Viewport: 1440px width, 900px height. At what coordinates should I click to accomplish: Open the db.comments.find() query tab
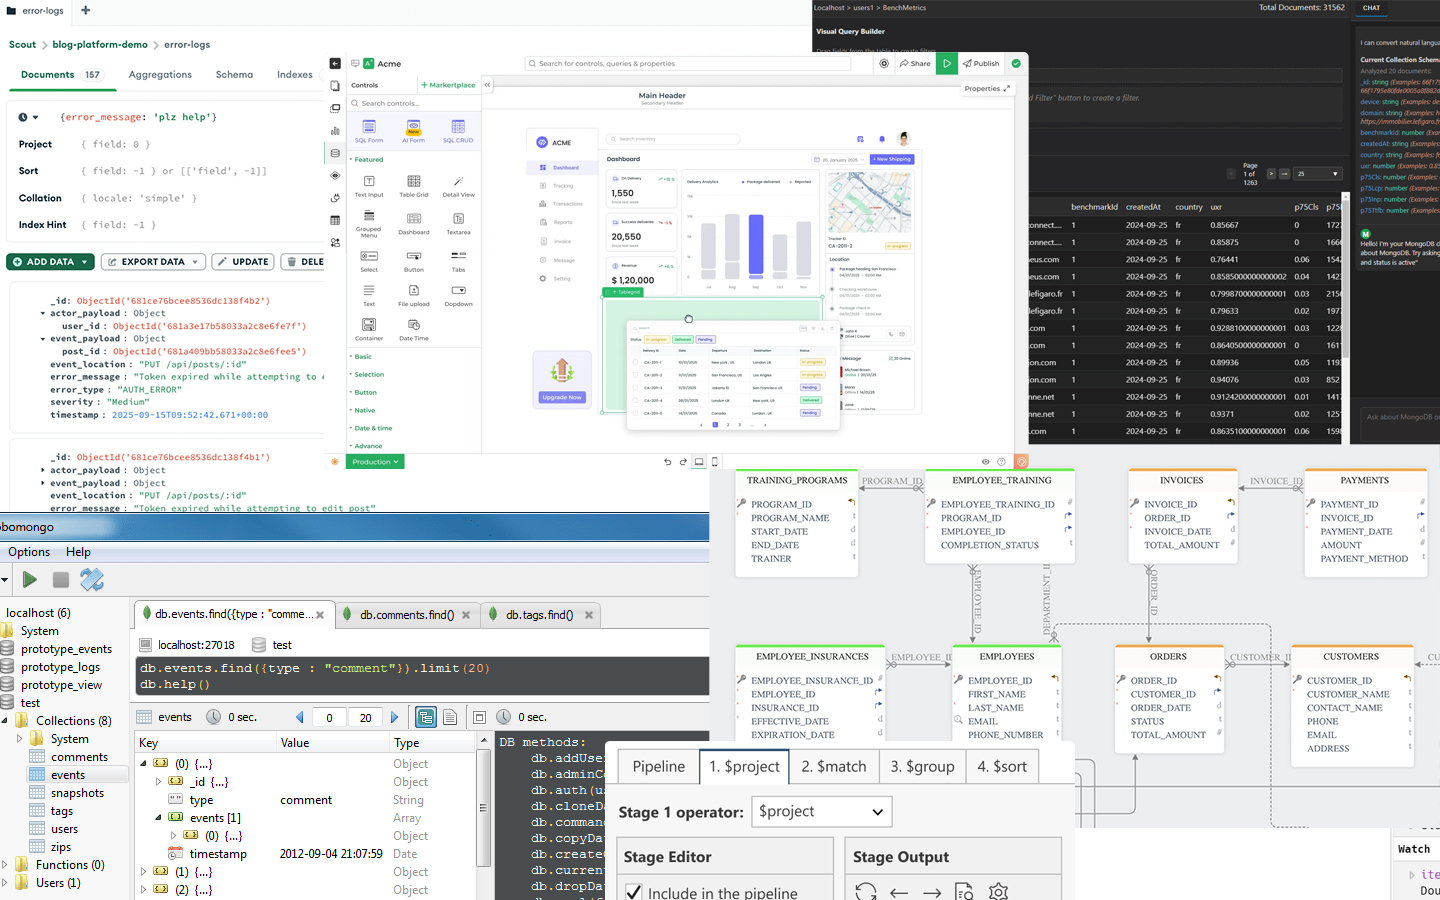pos(406,615)
